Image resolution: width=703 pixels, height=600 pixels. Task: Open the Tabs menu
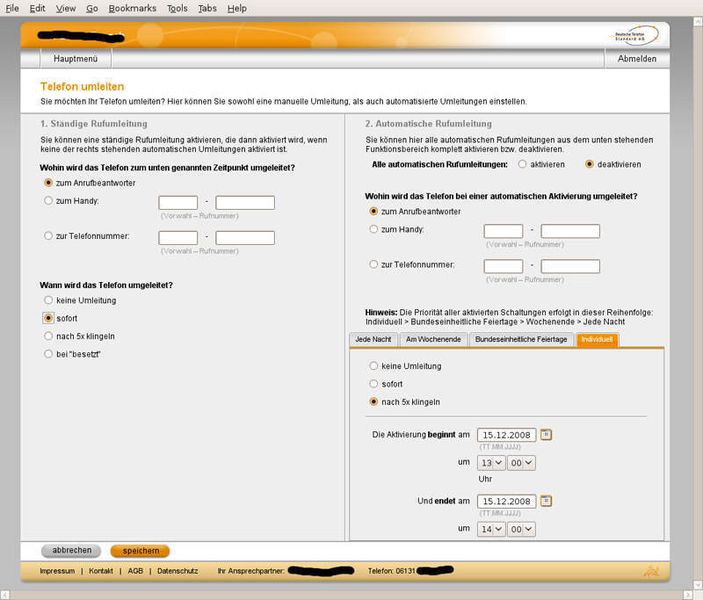click(x=207, y=8)
